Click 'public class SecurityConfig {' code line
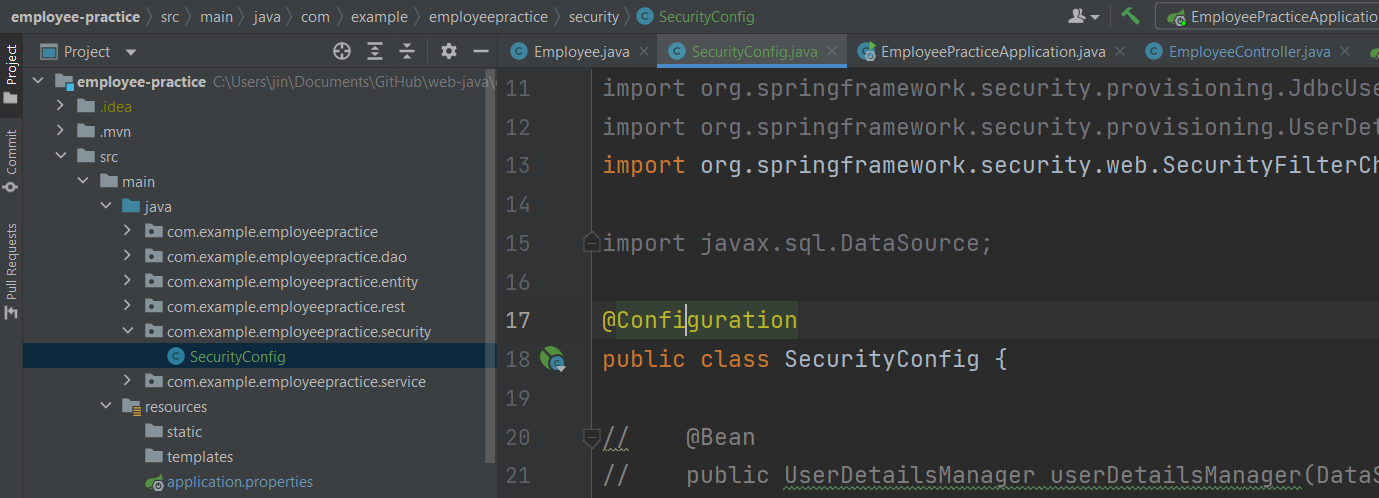 804,359
